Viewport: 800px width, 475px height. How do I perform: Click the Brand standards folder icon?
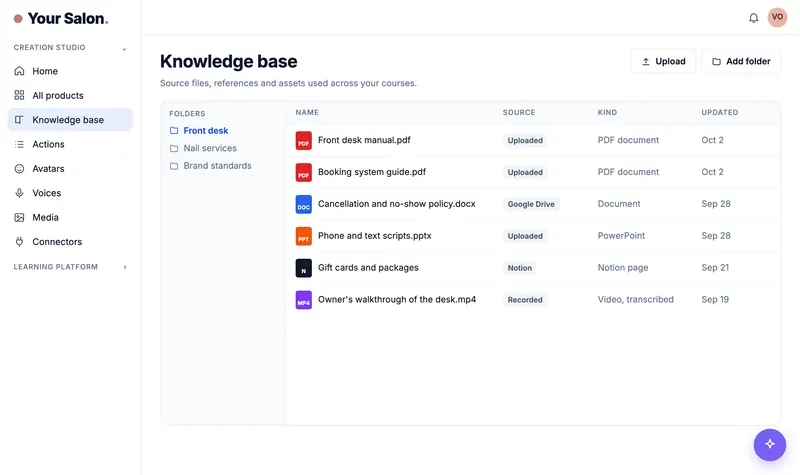pyautogui.click(x=174, y=166)
